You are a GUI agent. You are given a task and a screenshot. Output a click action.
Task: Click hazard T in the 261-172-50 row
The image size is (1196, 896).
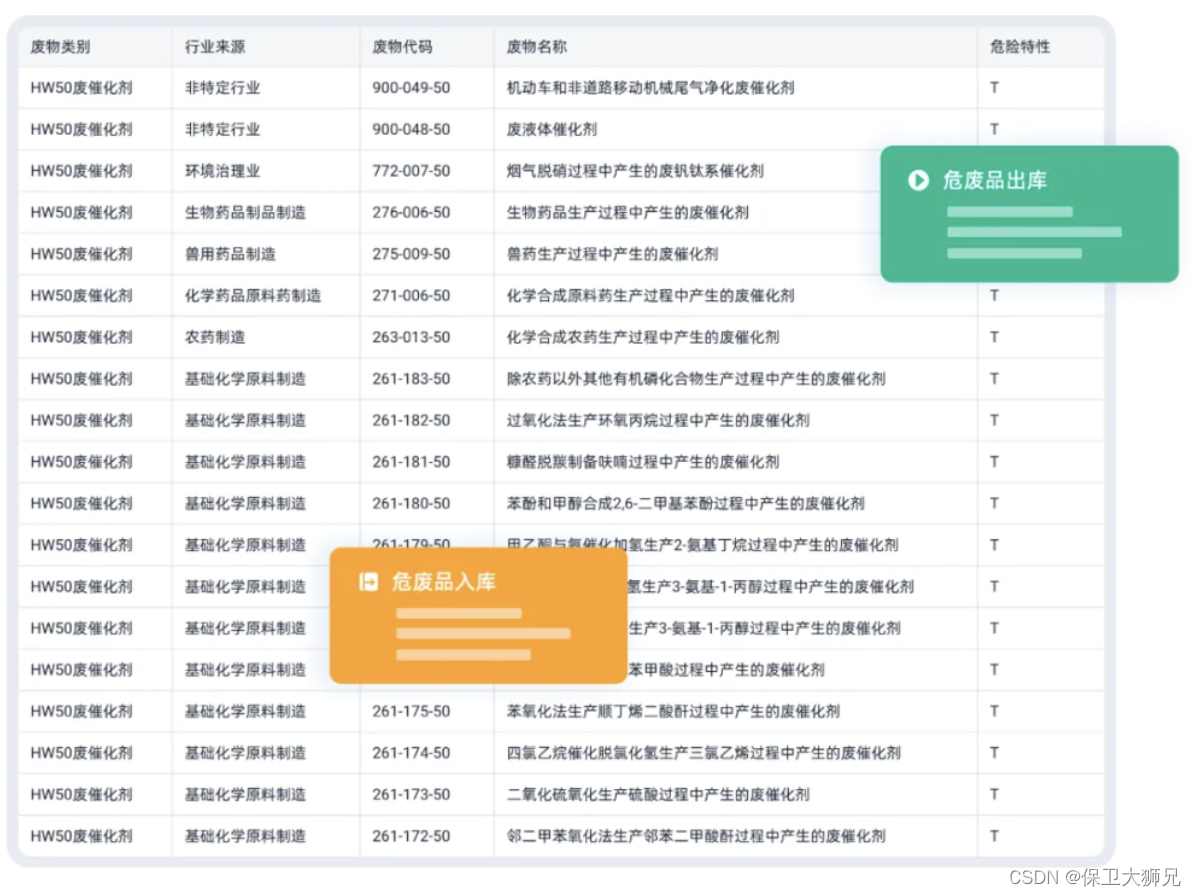pos(995,836)
